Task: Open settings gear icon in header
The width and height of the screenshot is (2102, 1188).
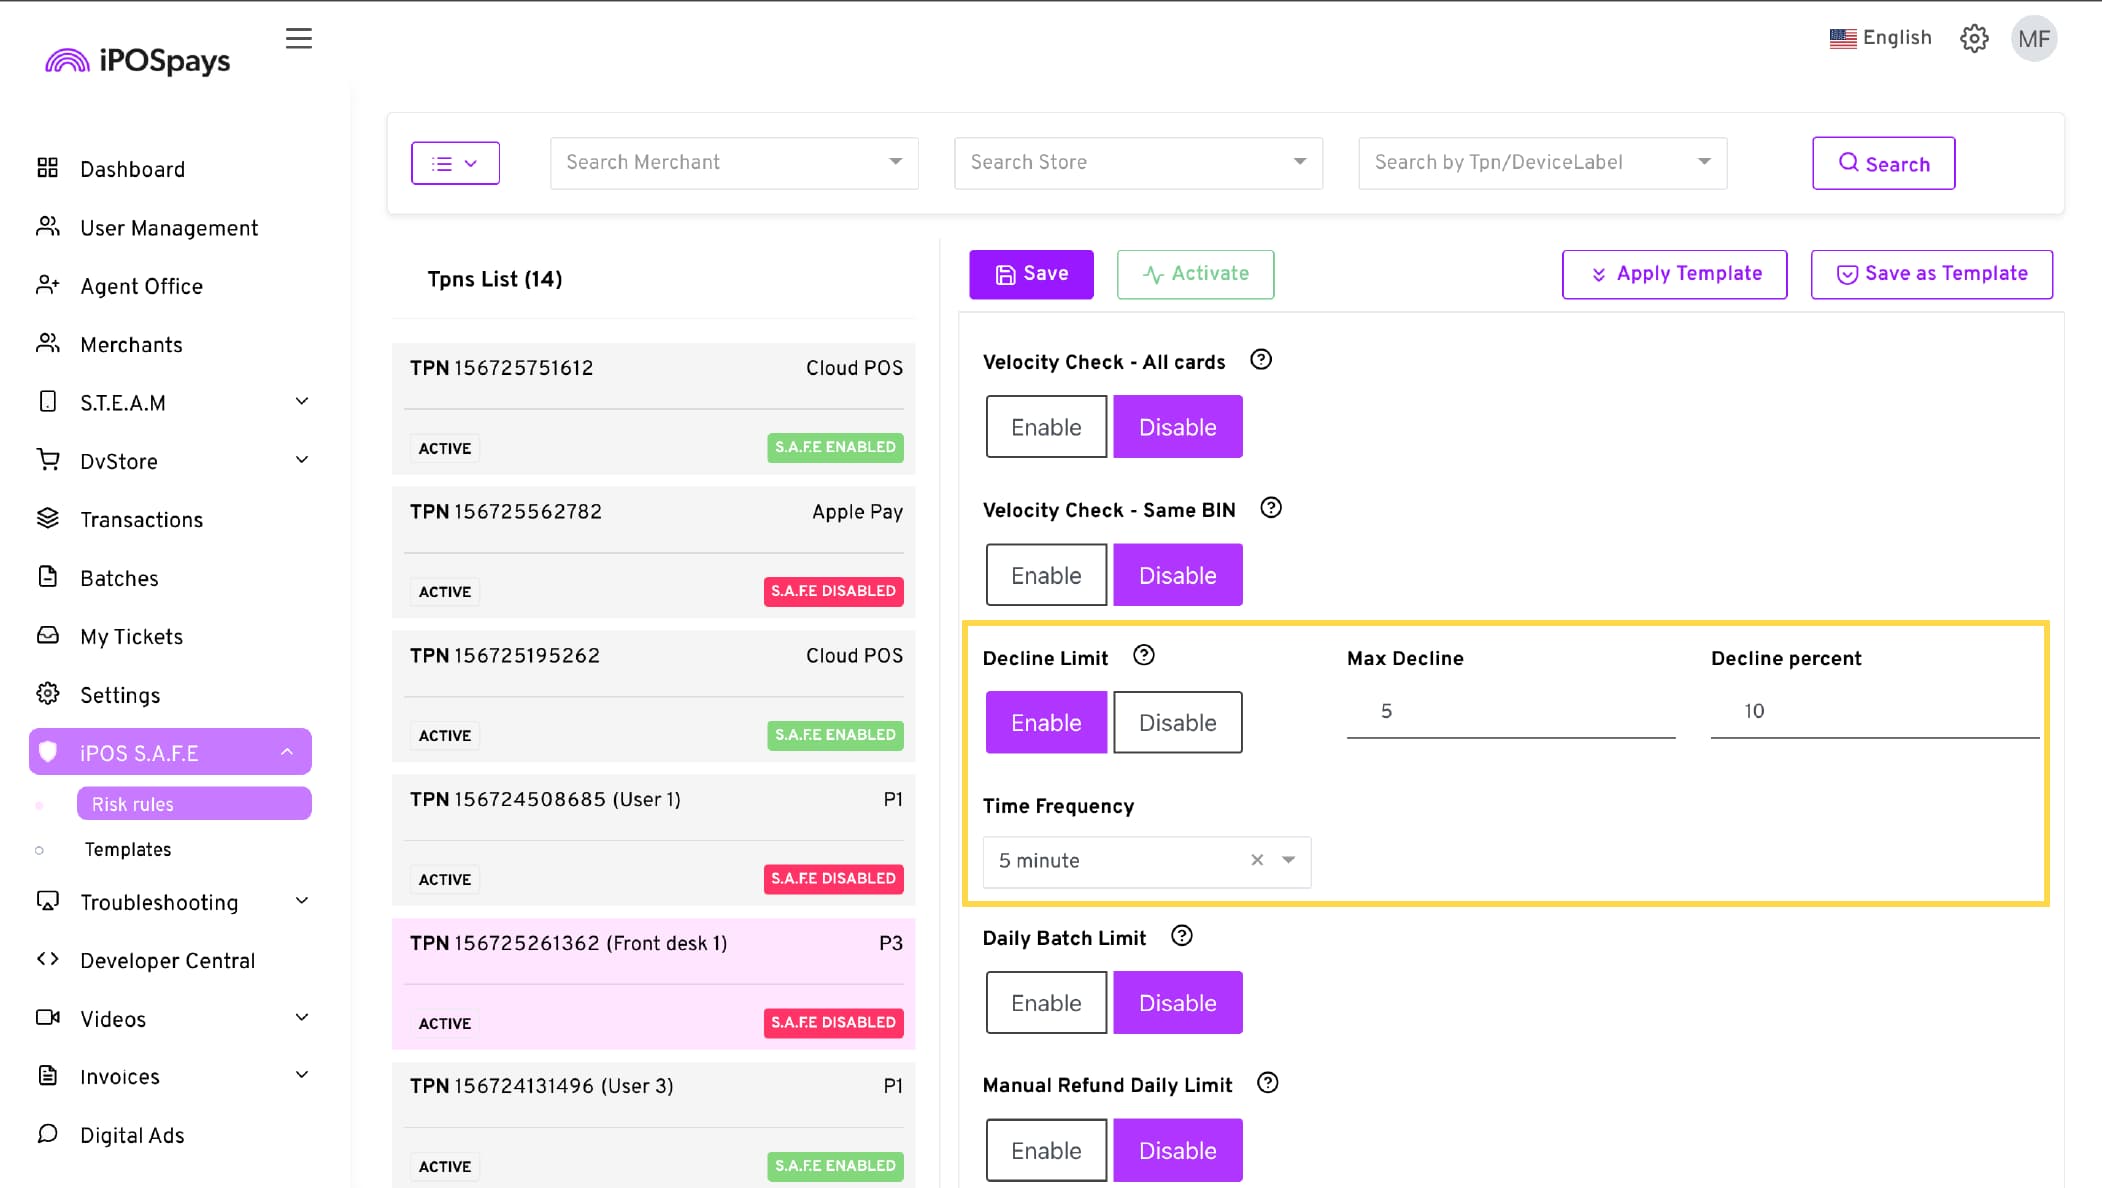Action: [1973, 38]
